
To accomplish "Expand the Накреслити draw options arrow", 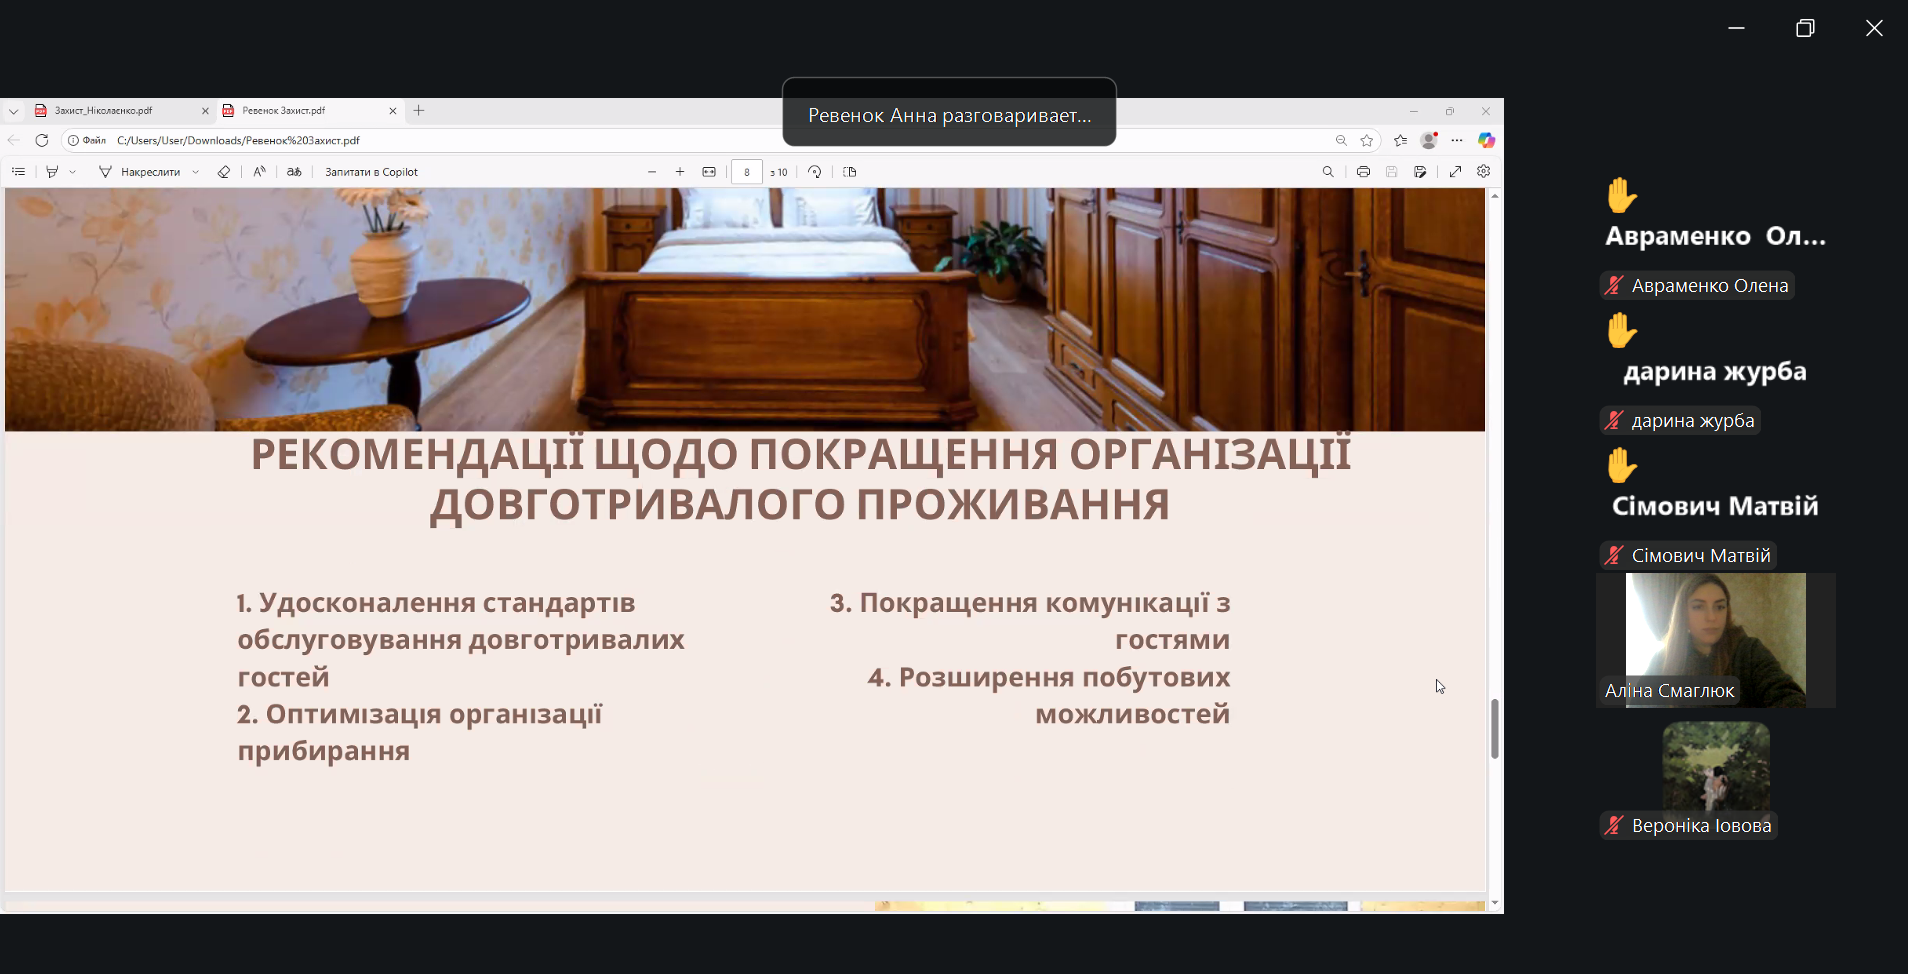I will tap(196, 172).
